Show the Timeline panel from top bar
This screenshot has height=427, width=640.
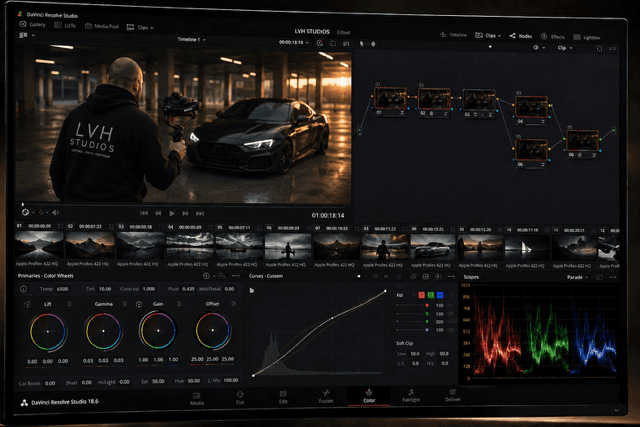(x=453, y=35)
